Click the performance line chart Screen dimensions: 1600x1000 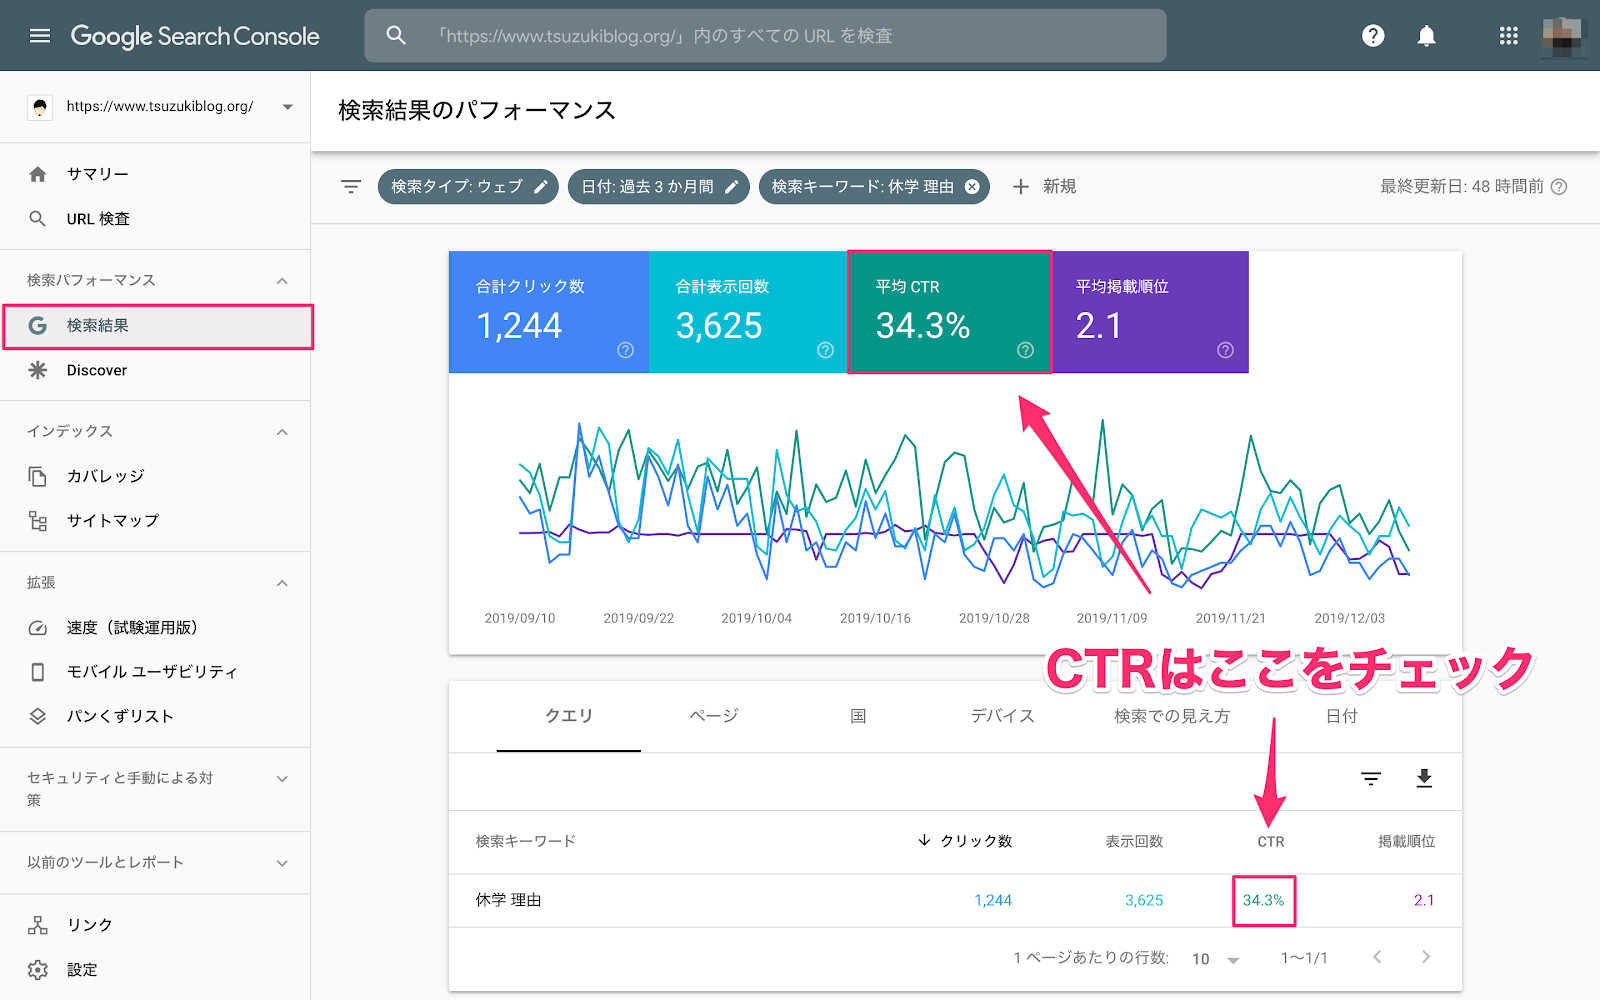(963, 505)
